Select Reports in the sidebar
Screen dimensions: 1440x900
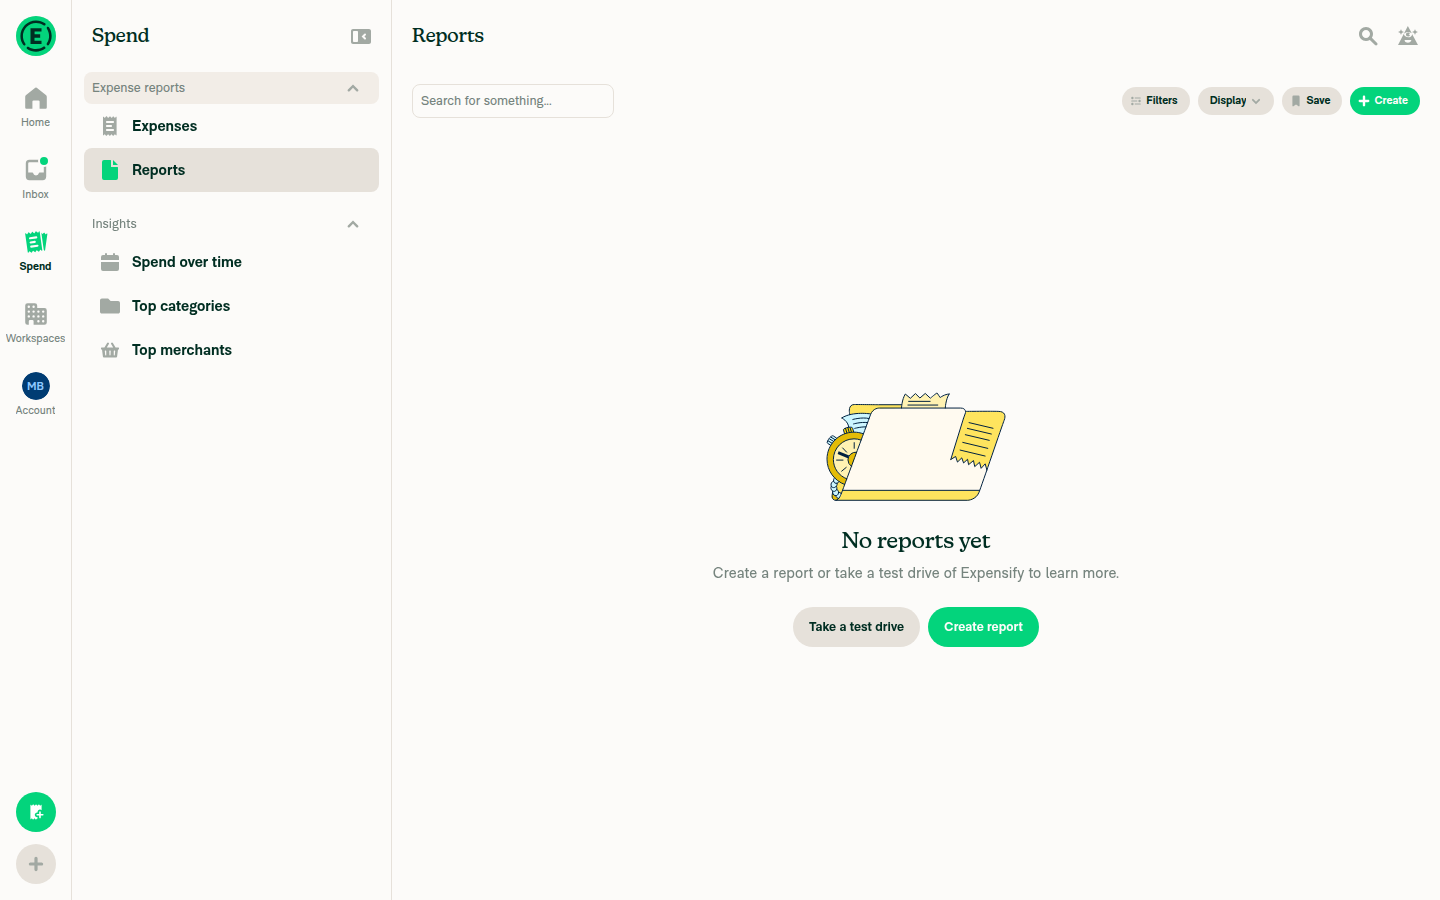click(231, 170)
